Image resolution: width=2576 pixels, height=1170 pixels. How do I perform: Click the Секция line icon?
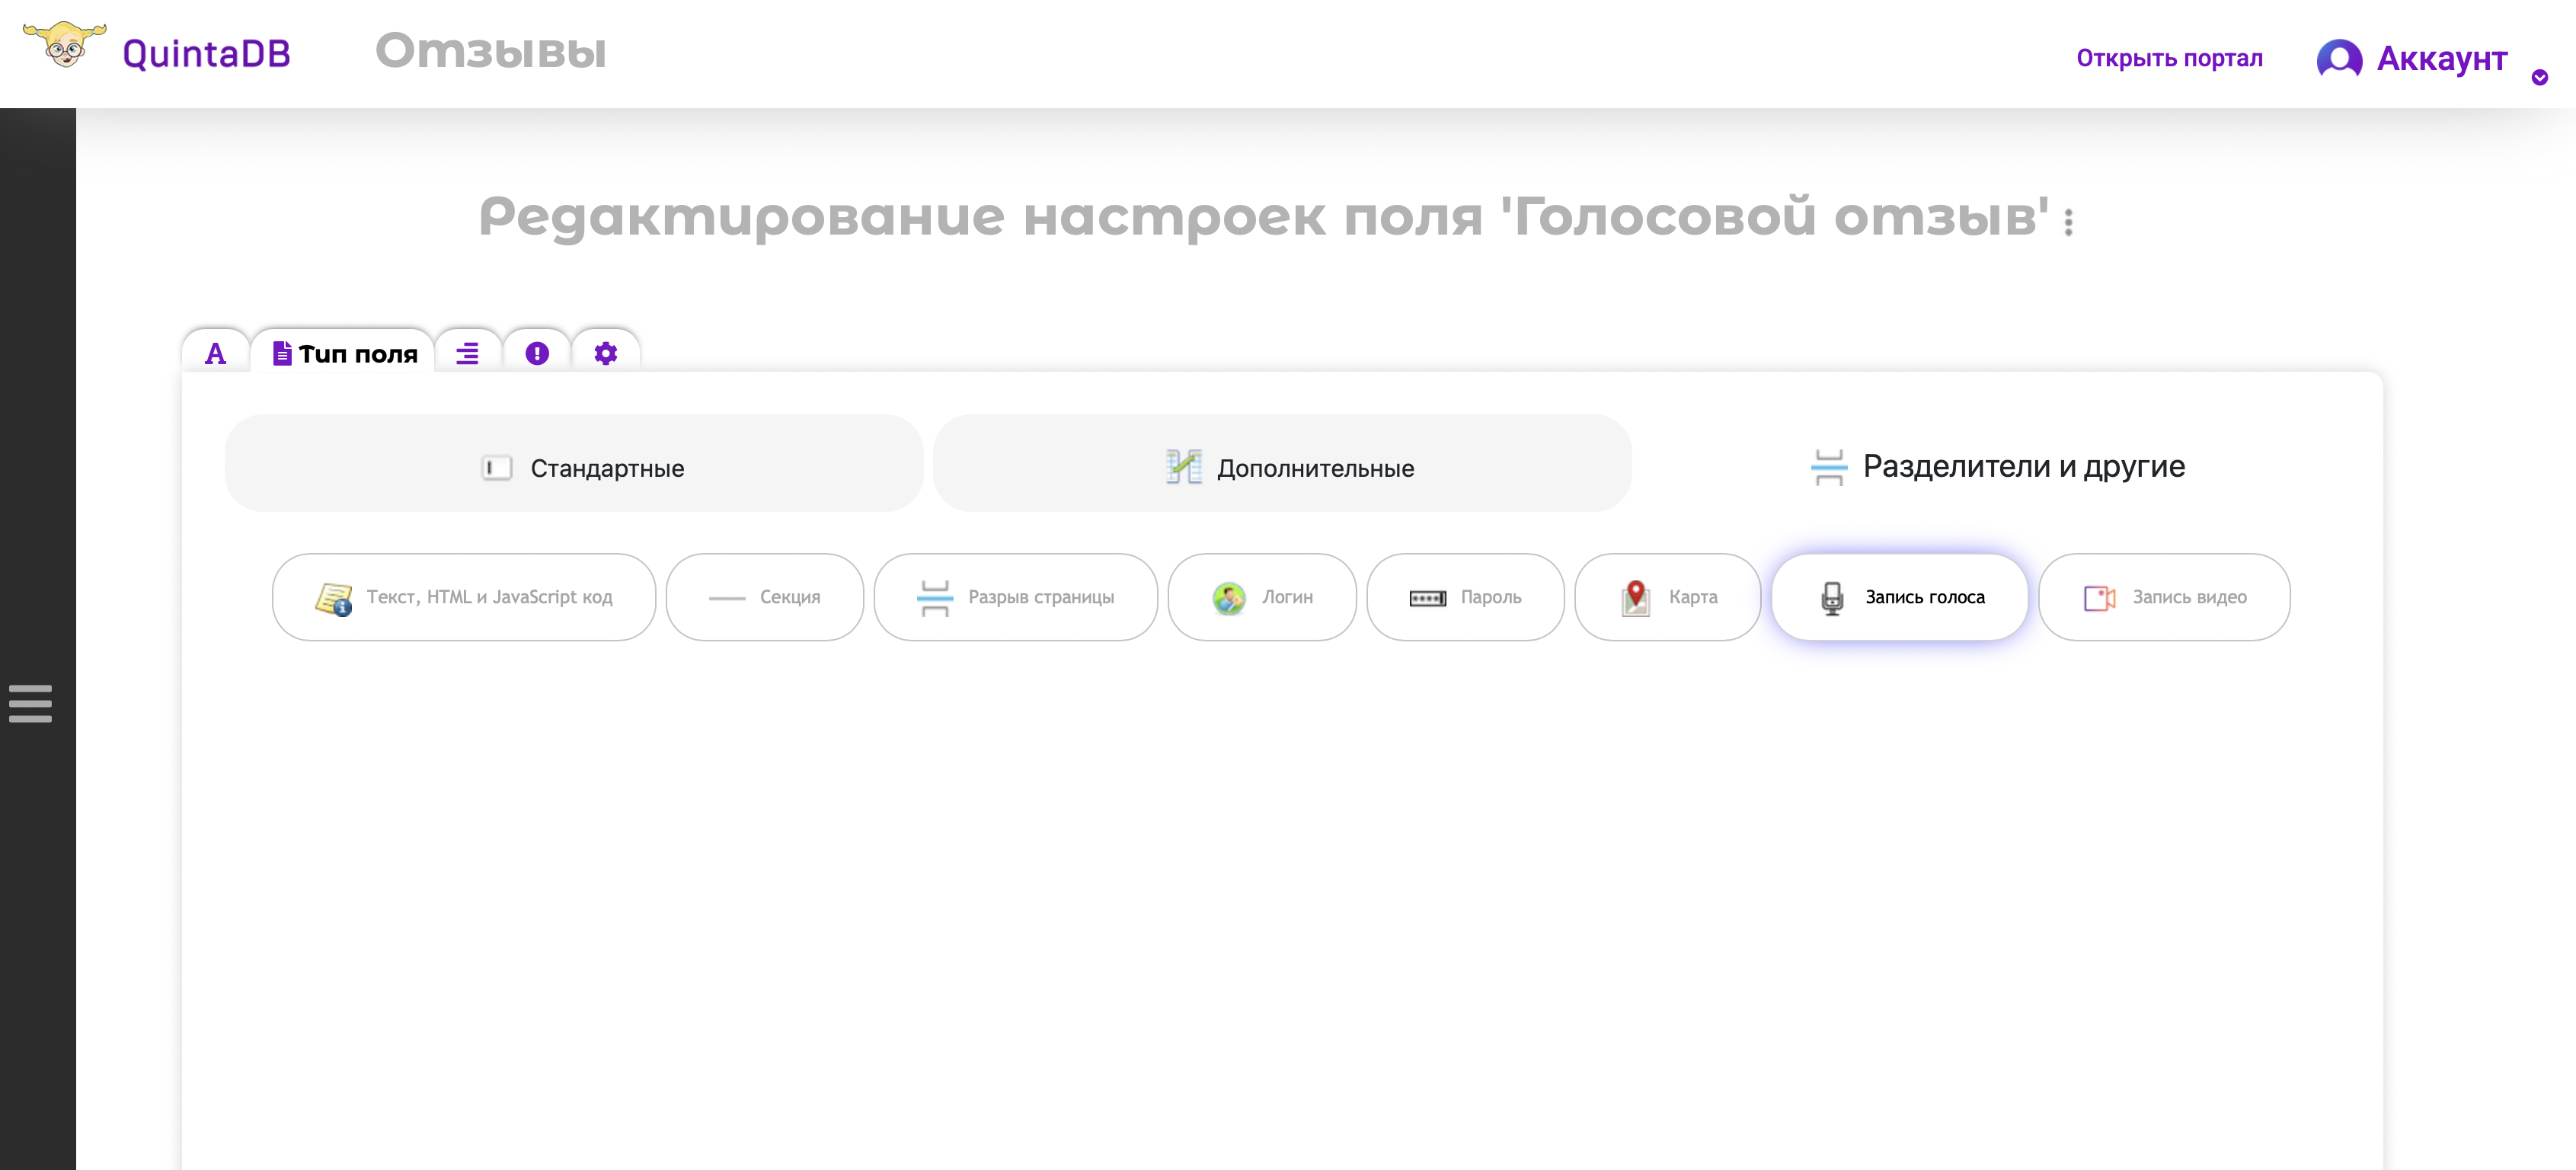727,598
